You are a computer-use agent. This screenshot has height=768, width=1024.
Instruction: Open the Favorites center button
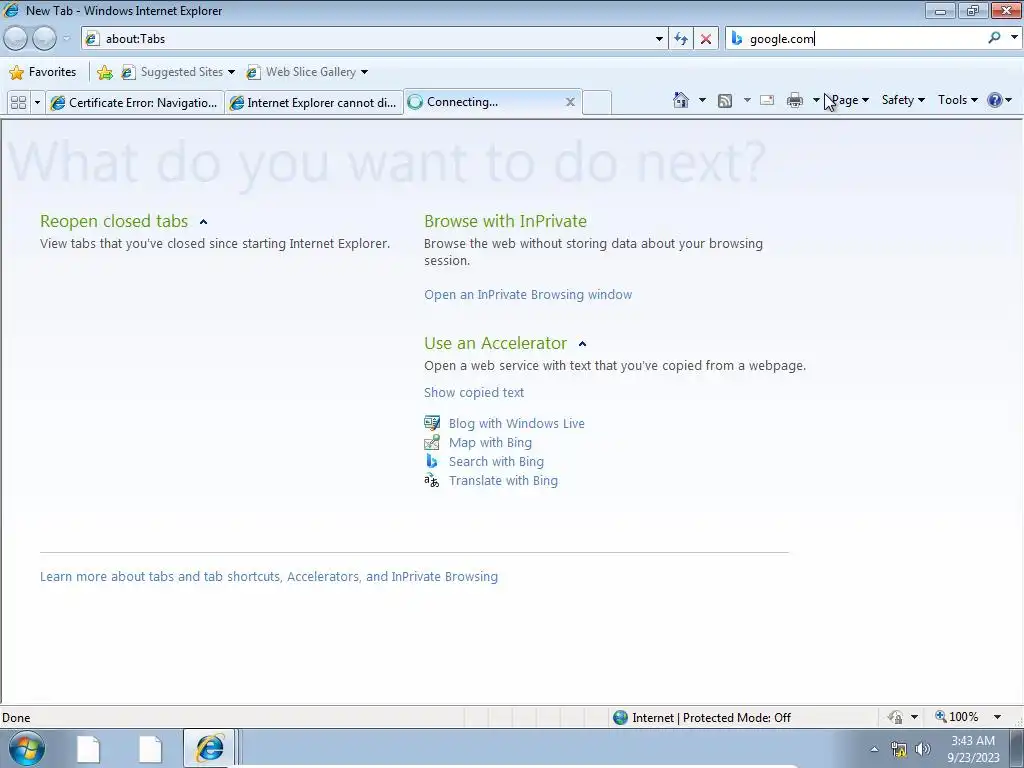[x=43, y=72]
